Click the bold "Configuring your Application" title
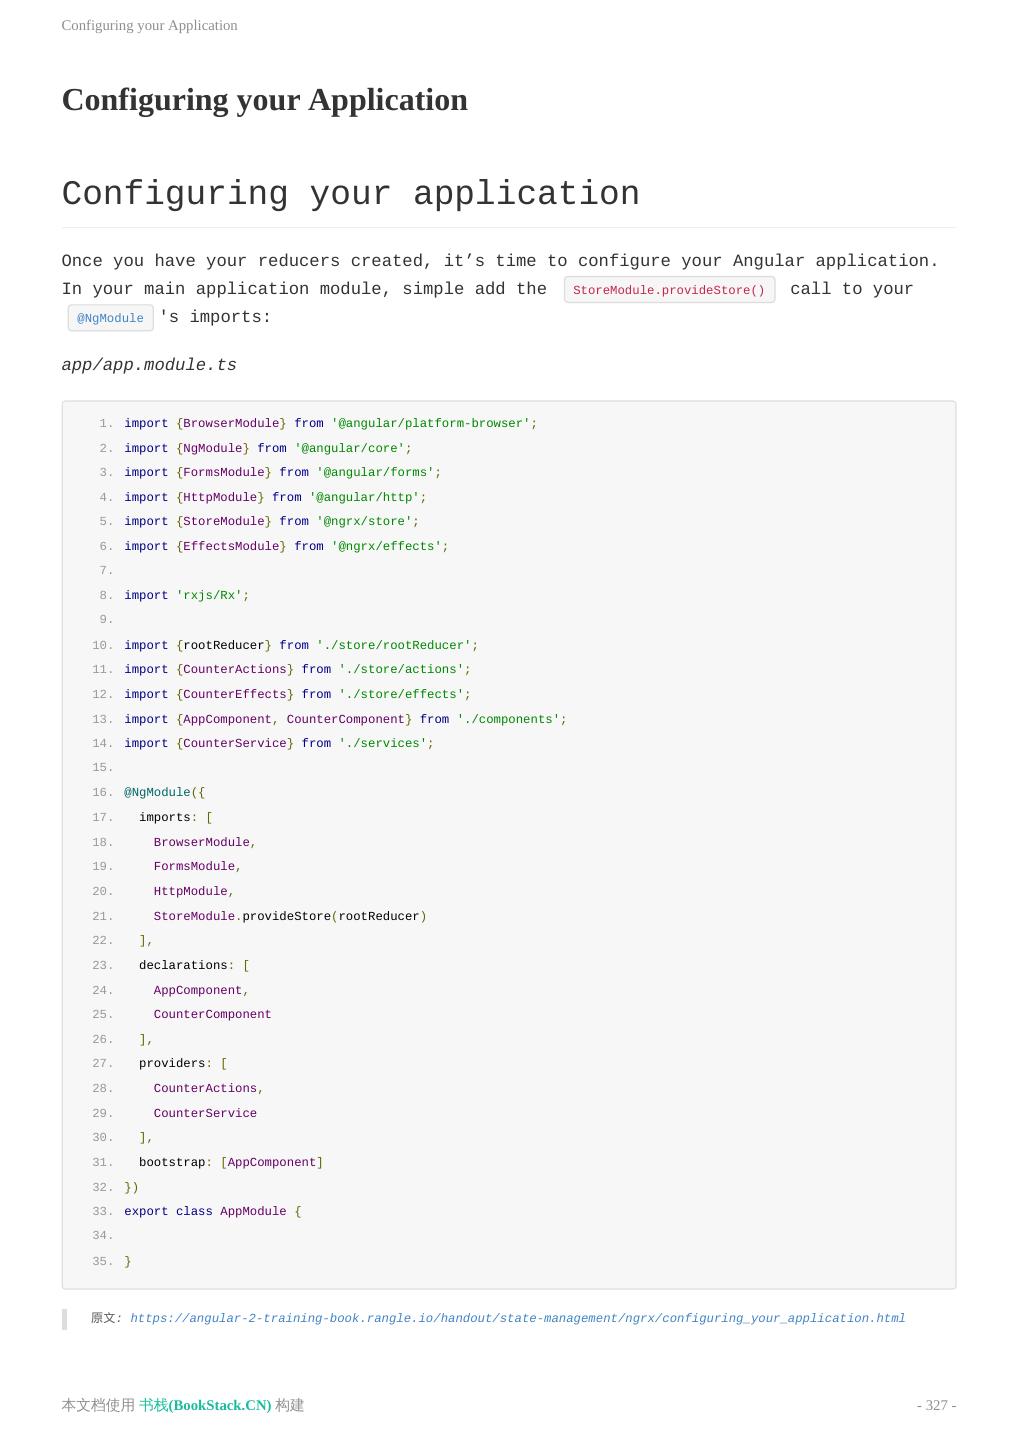 264,100
